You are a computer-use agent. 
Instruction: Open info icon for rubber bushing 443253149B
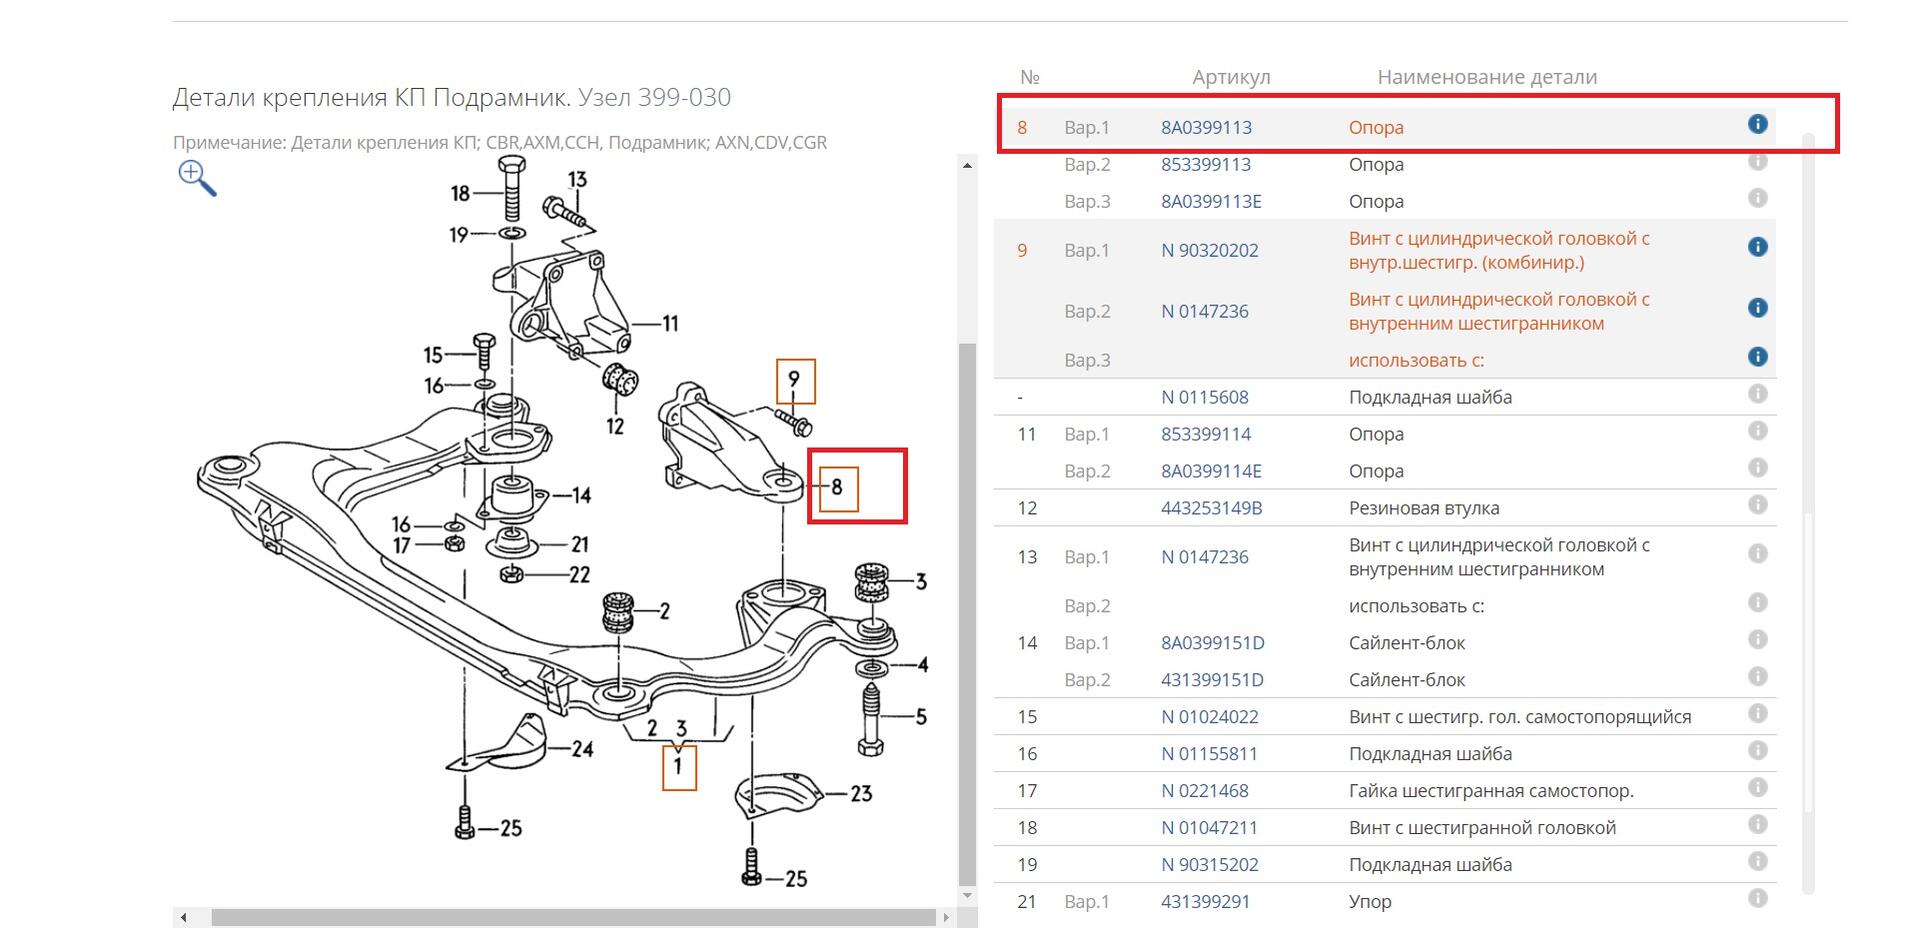pyautogui.click(x=1757, y=505)
